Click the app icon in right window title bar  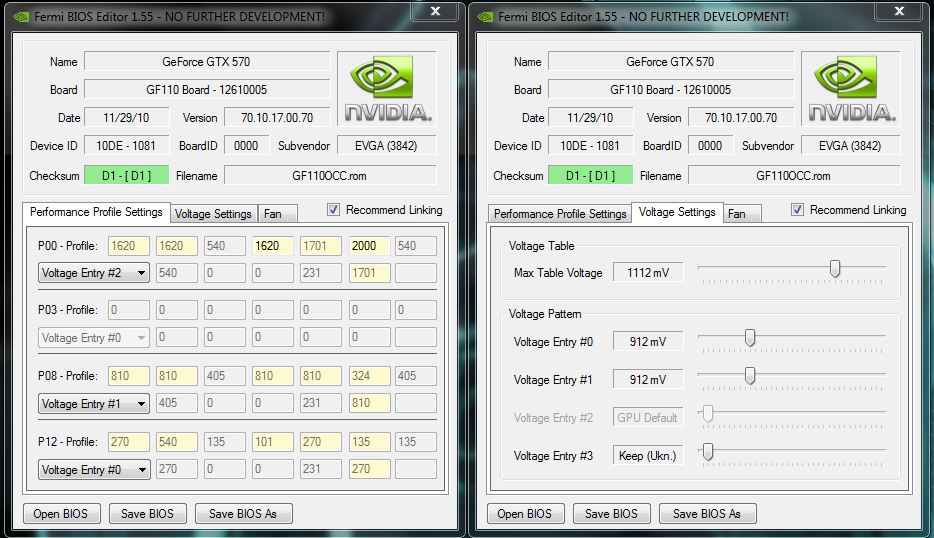(x=485, y=17)
